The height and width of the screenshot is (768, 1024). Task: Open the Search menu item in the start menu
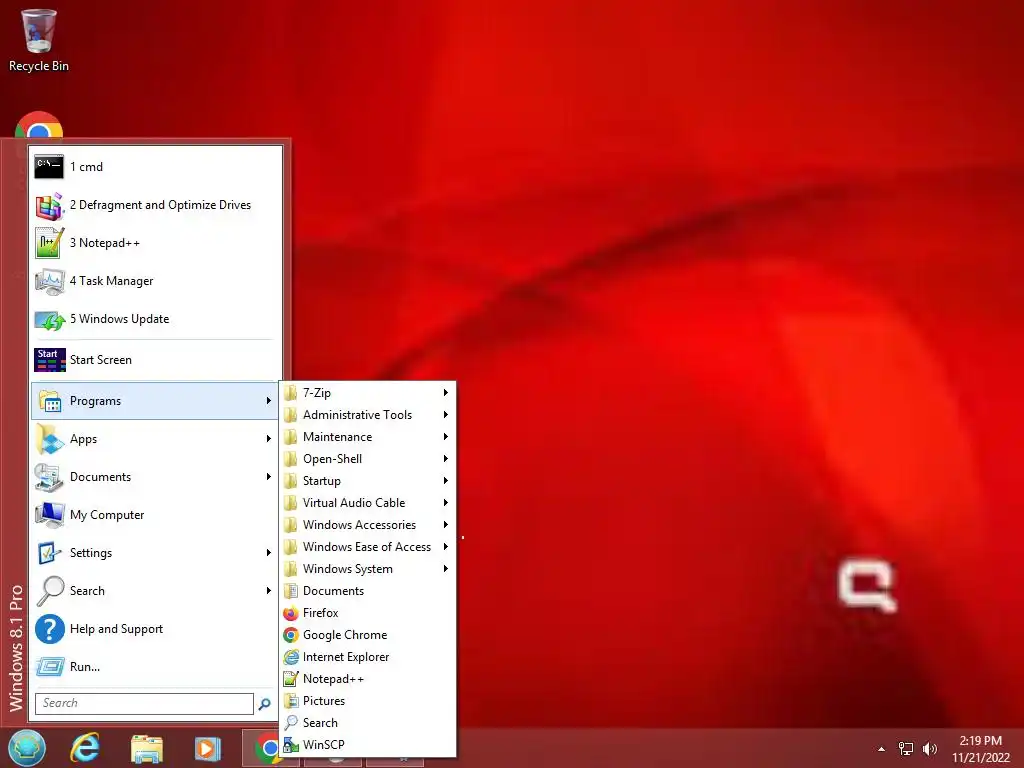155,591
